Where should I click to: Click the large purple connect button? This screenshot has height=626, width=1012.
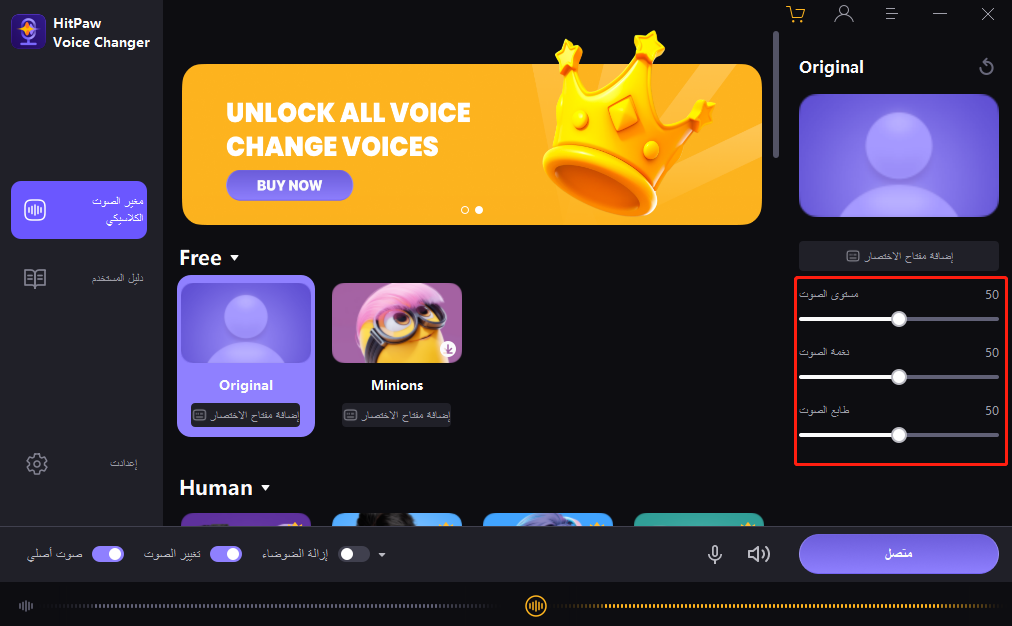point(898,554)
